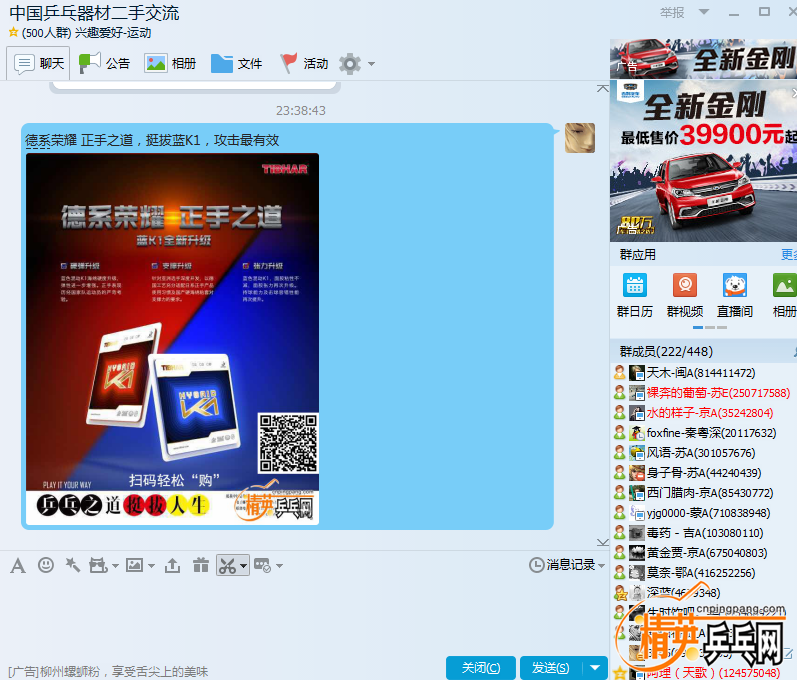Screen dimensions: 797x680
Task: Open the 公告 announcements tab
Action: point(104,64)
